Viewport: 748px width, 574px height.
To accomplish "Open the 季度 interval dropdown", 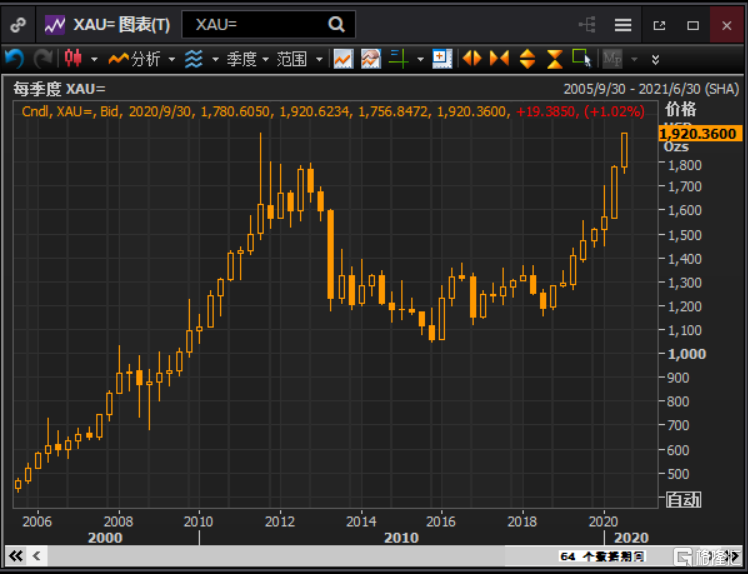I will pyautogui.click(x=247, y=59).
